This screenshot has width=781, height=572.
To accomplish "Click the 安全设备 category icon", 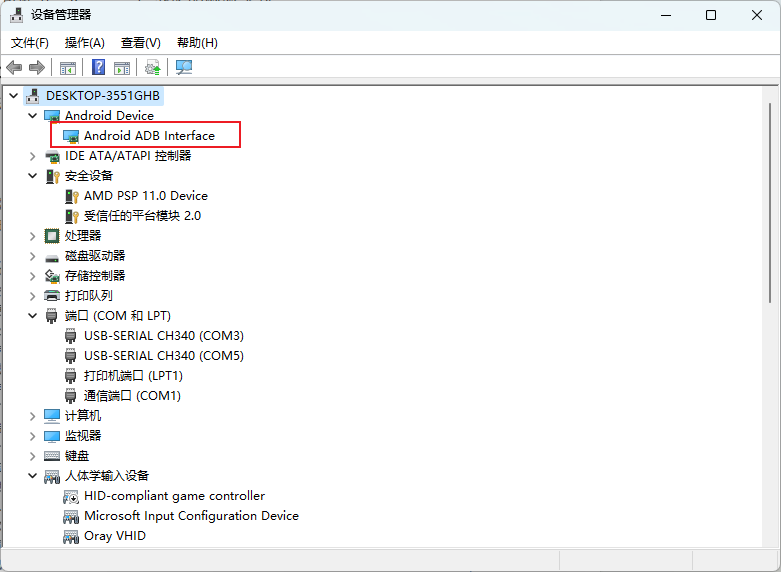I will click(52, 176).
